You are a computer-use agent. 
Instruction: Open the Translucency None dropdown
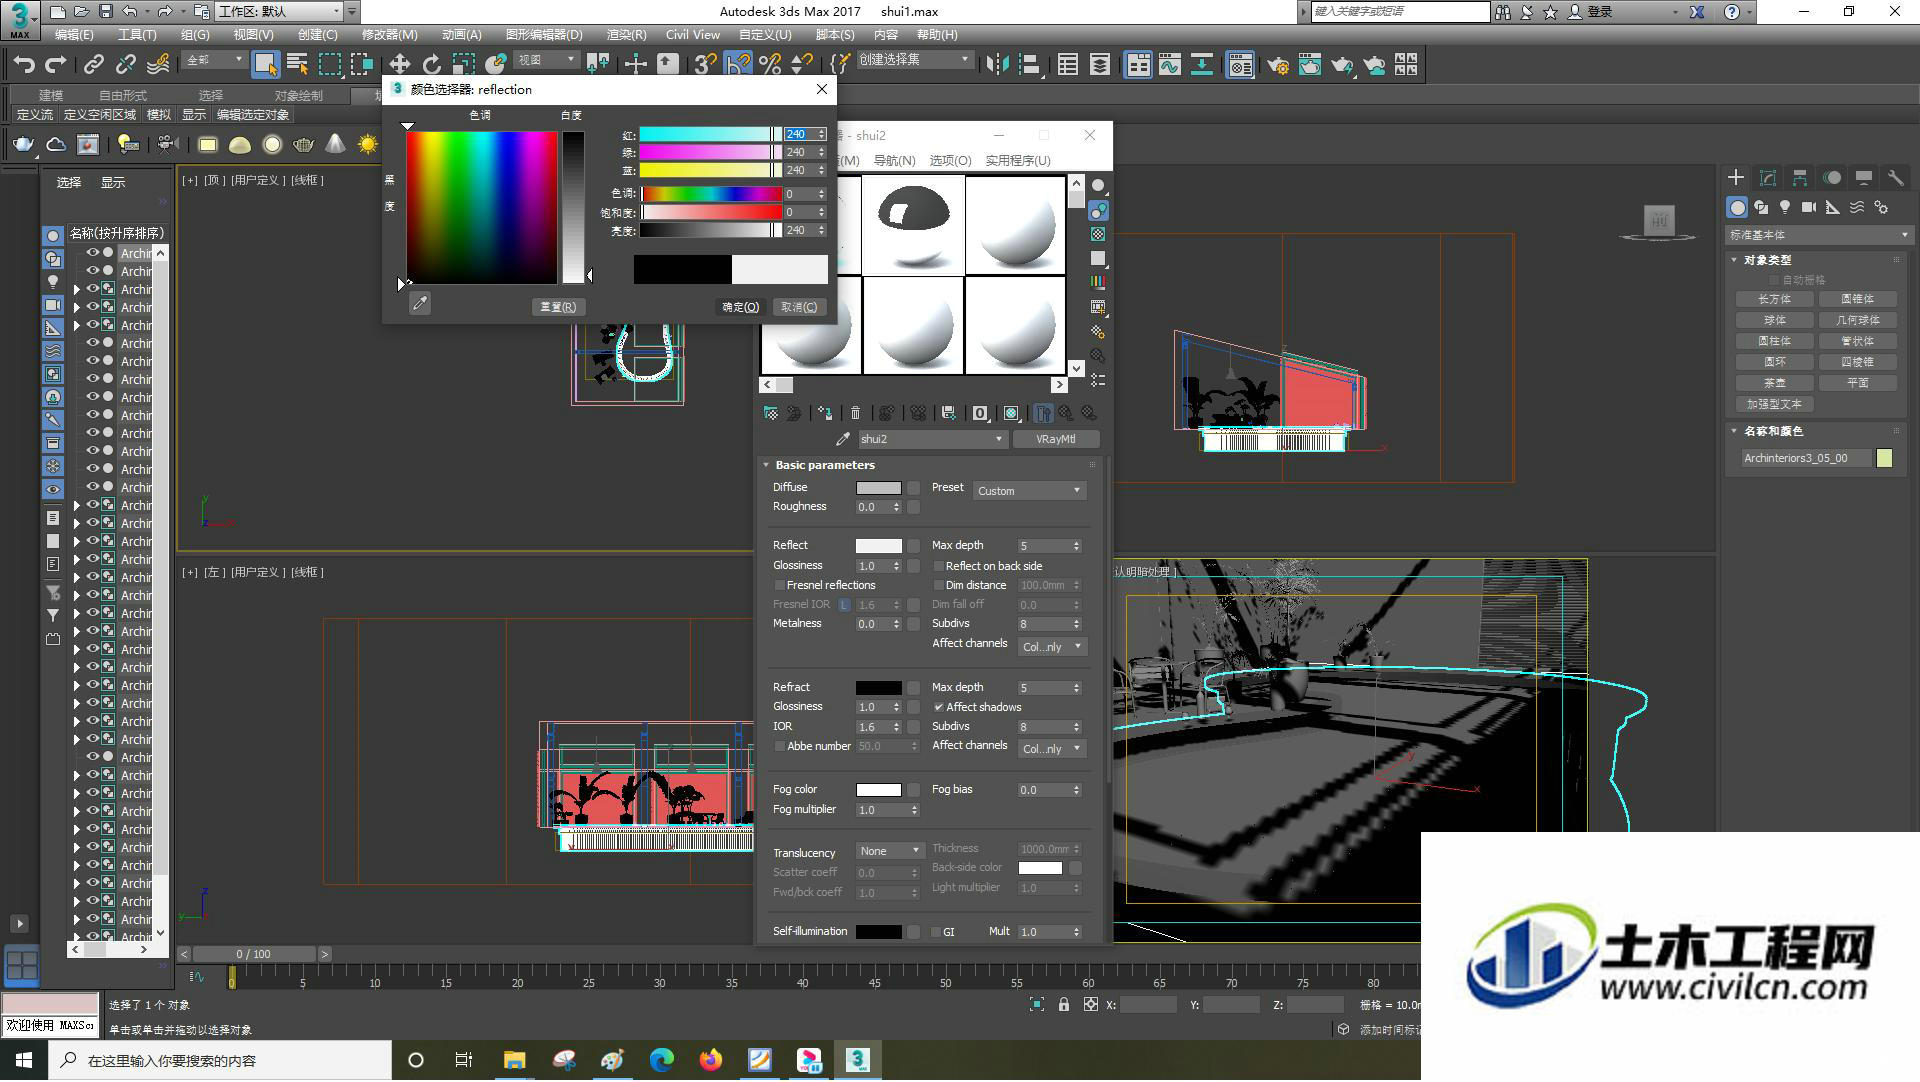tap(889, 851)
